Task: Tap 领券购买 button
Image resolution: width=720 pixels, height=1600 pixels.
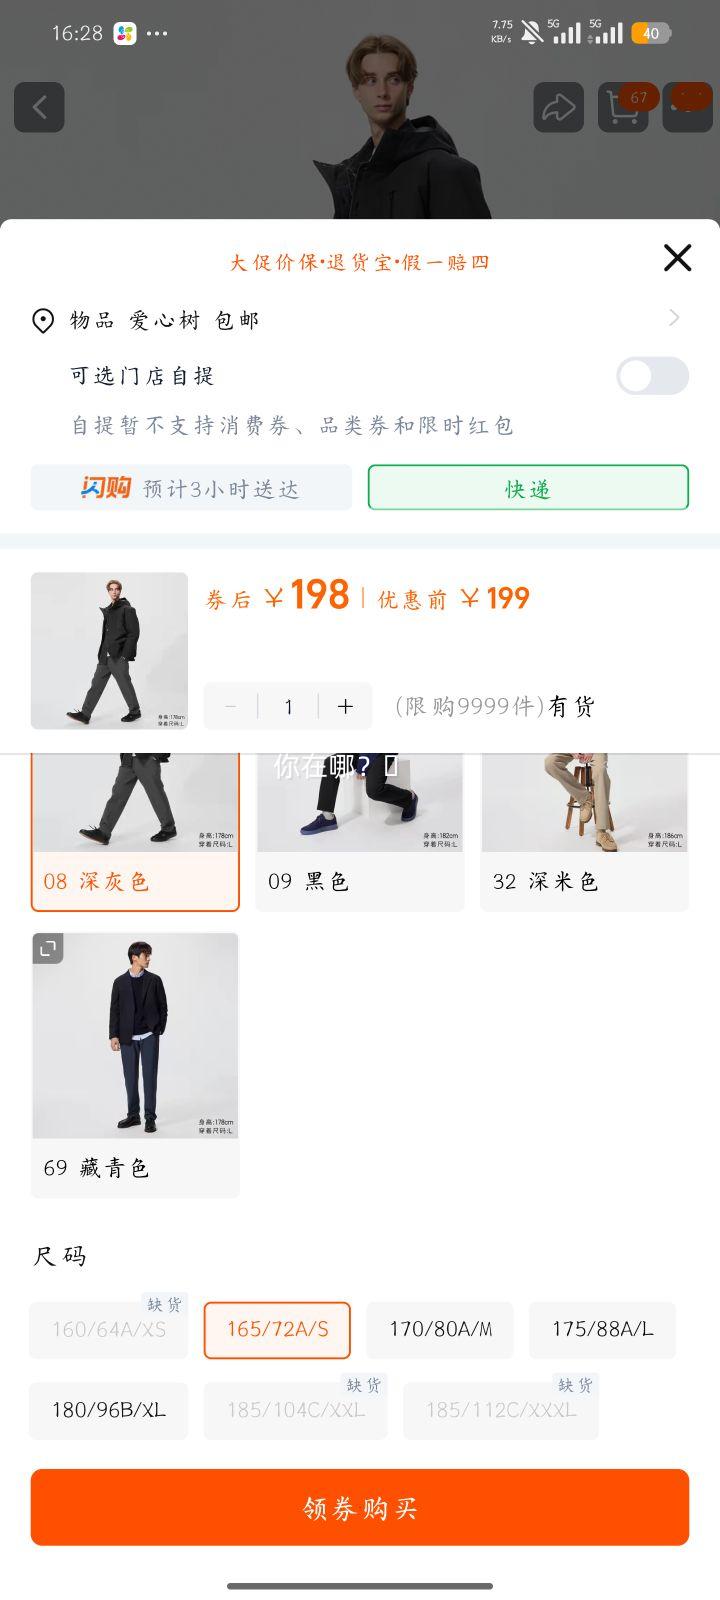Action: (360, 1507)
